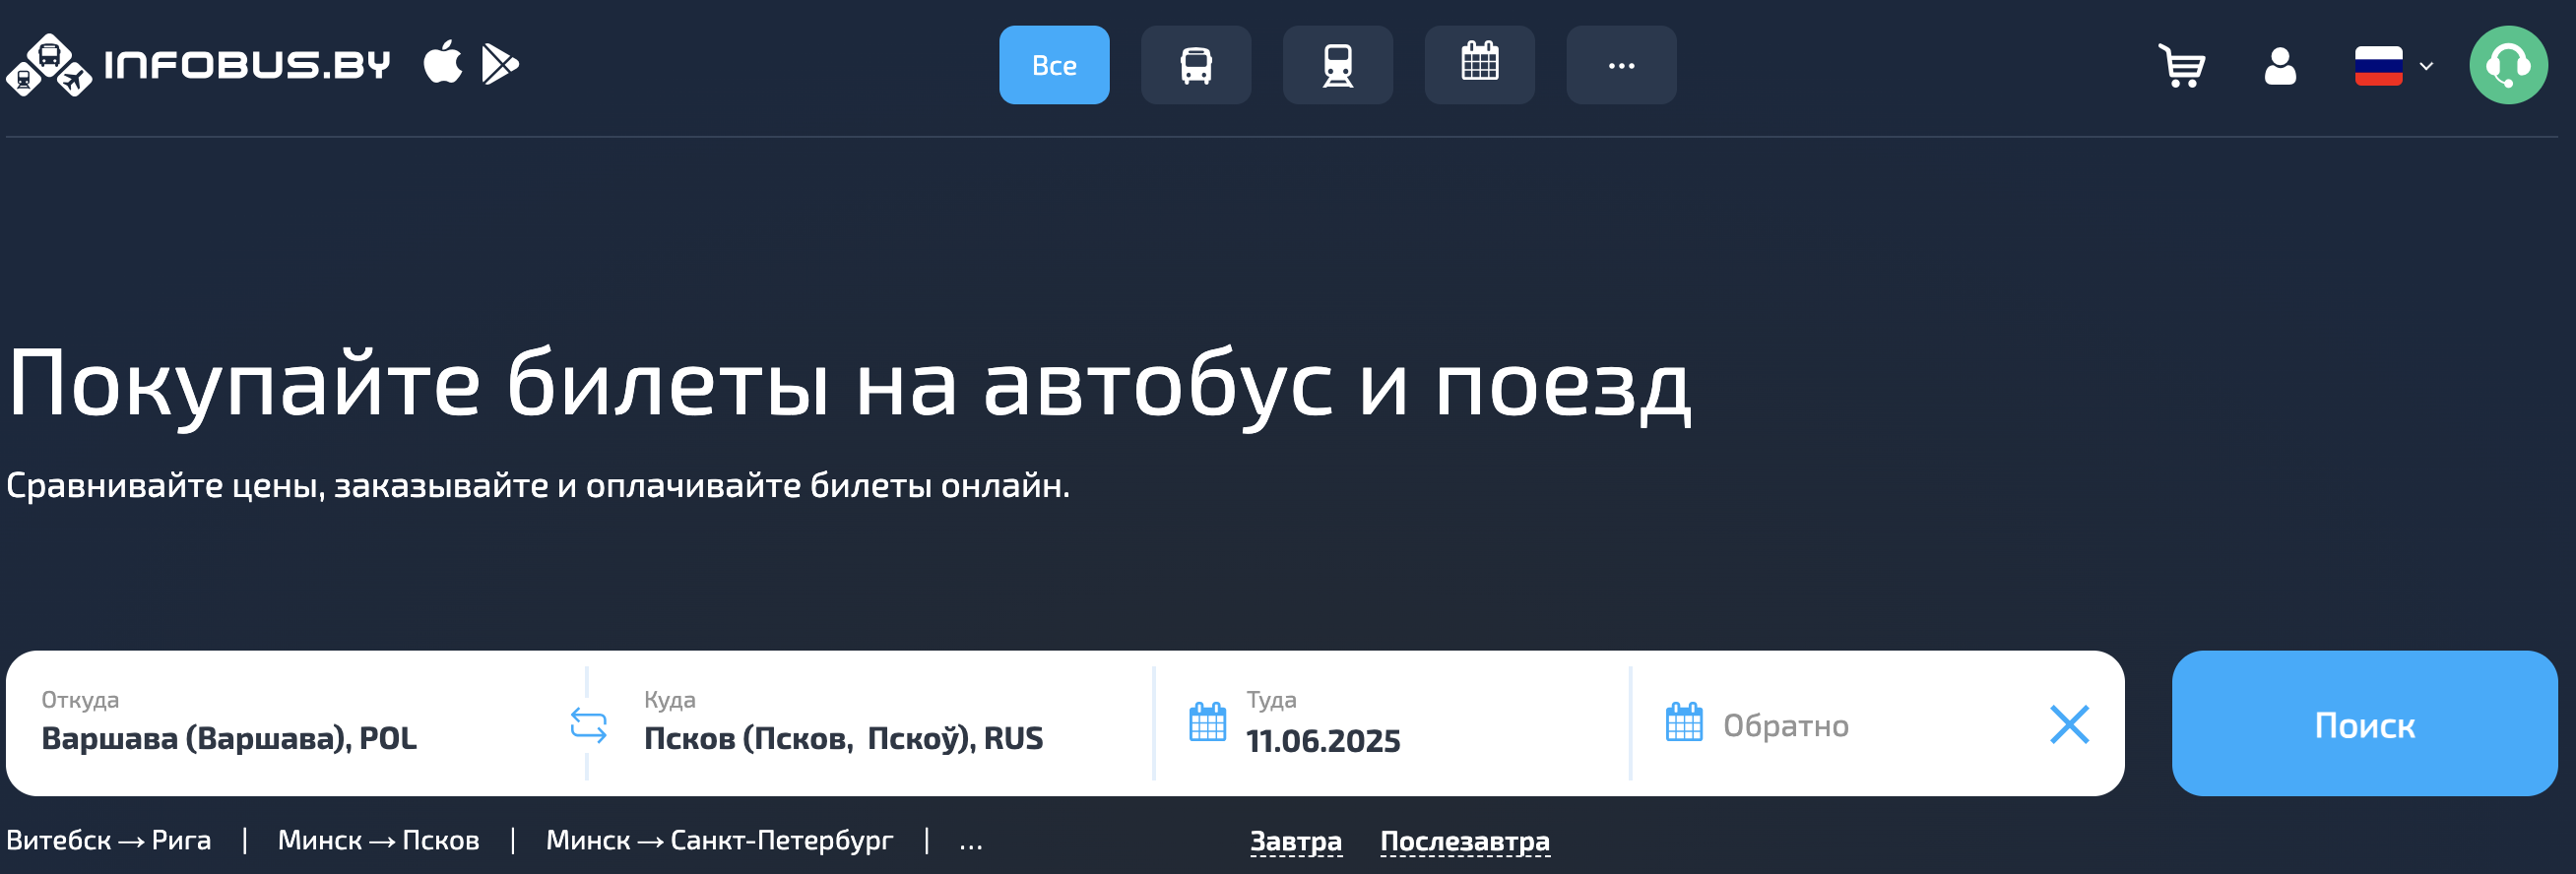2576x874 pixels.
Task: Select the 'Все' transport tab
Action: point(1054,65)
